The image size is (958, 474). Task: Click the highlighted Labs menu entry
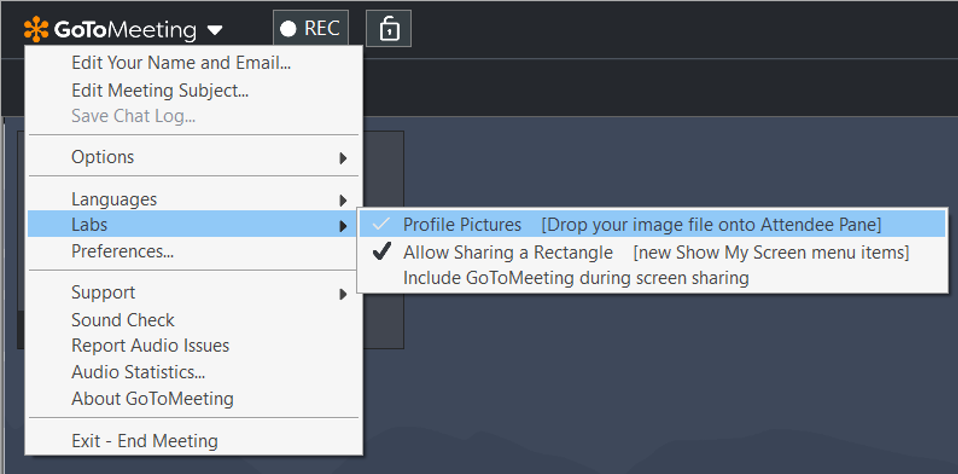click(193, 224)
